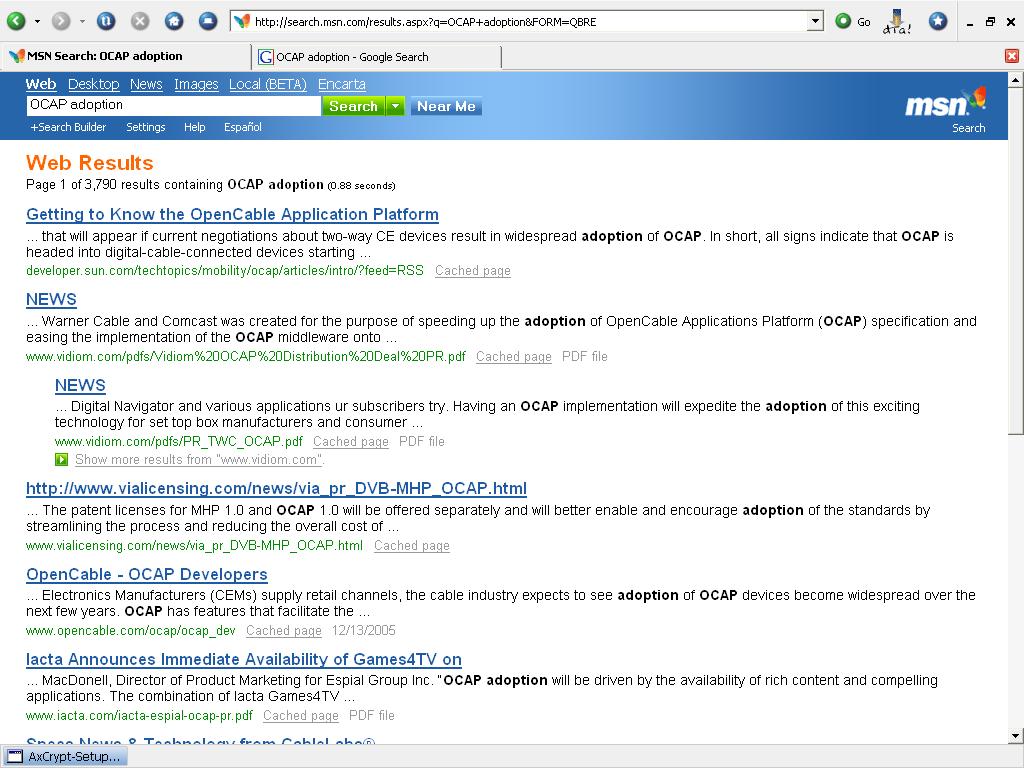
Task: Click the grey Stop loading icon
Action: click(140, 22)
